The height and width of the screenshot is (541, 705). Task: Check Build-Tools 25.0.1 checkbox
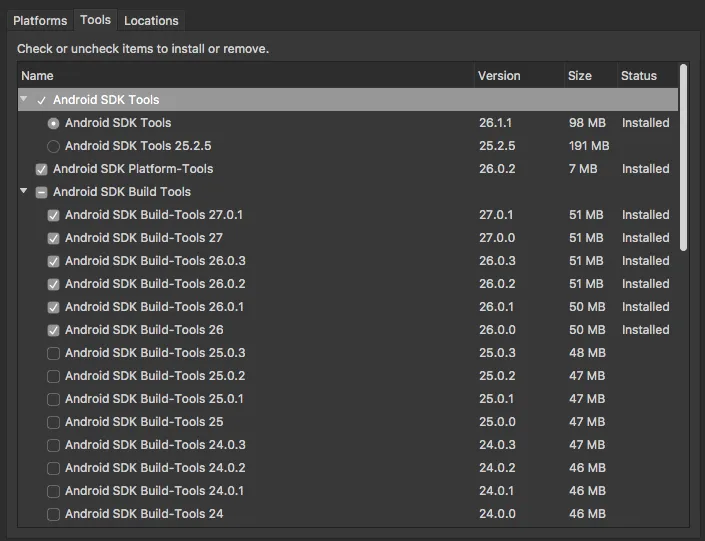click(54, 399)
